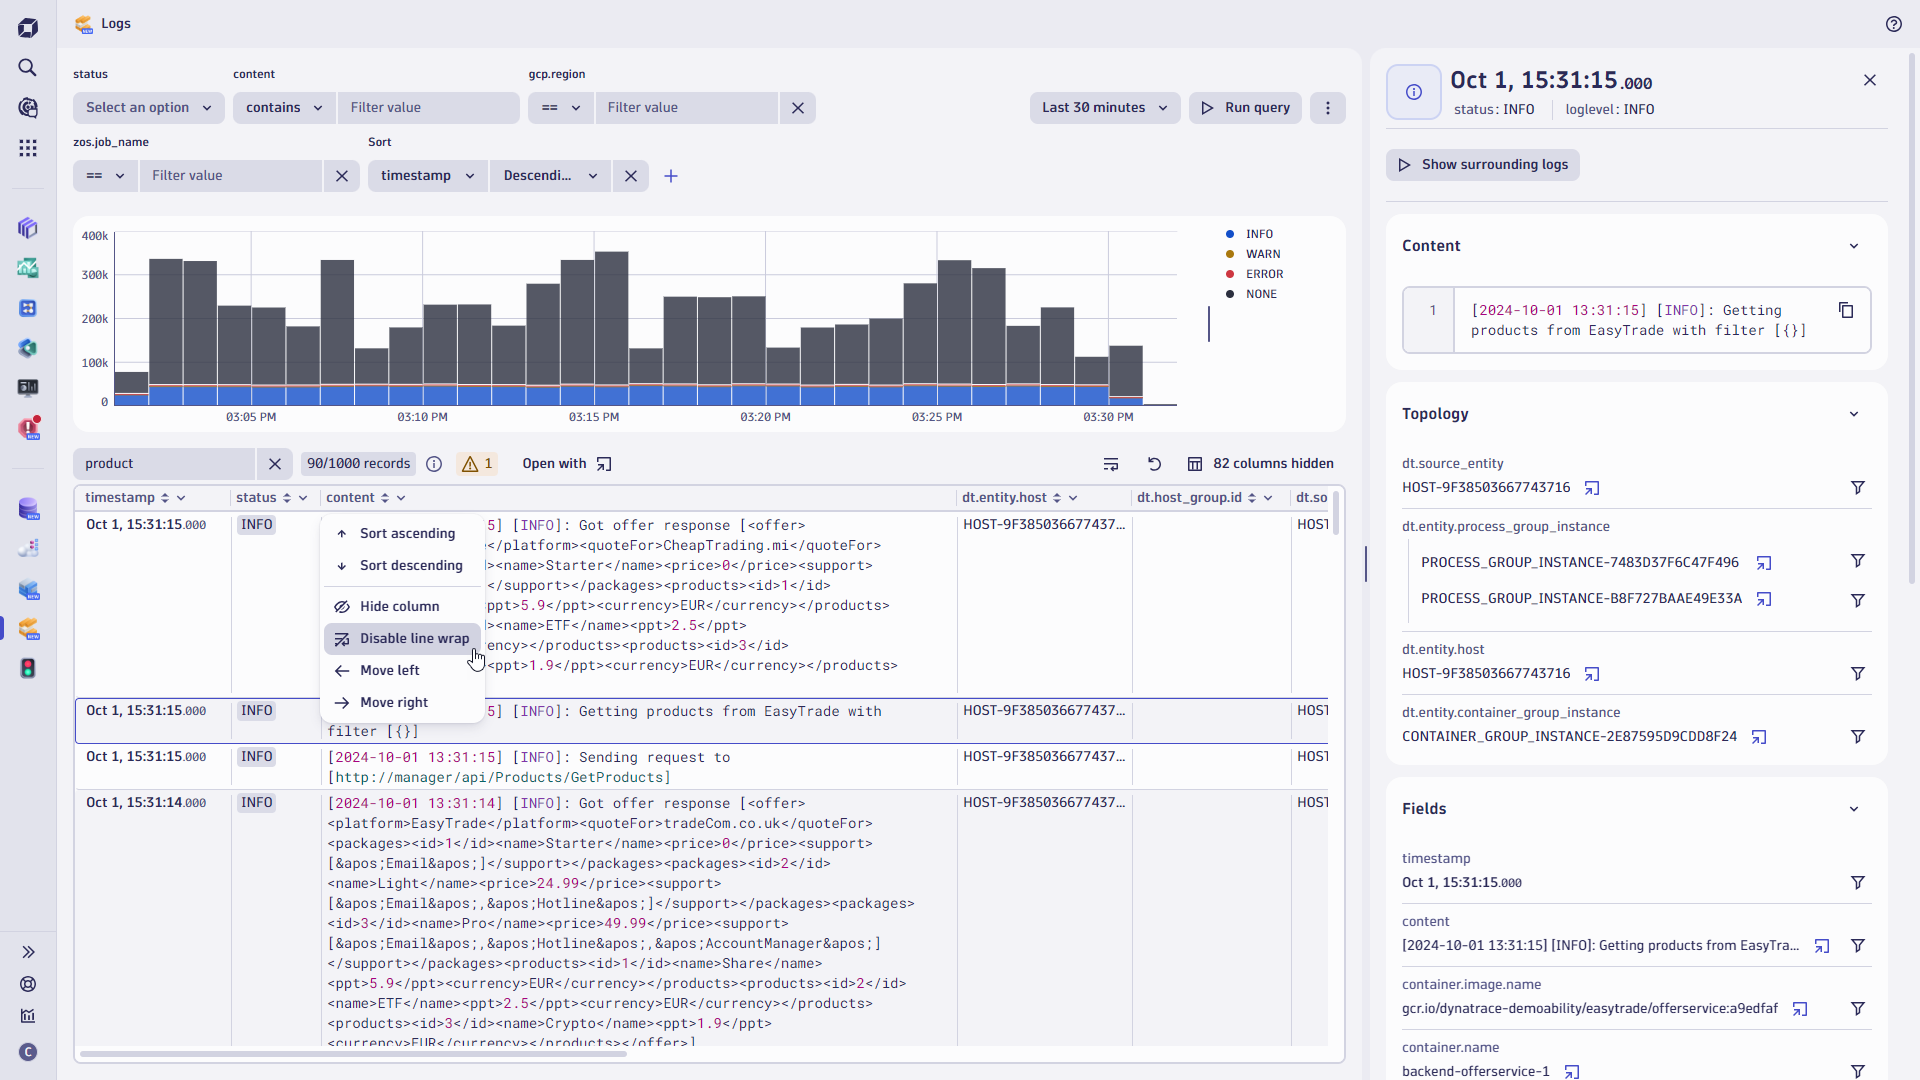The image size is (1920, 1080).
Task: Click the Dynatrace logo at top left
Action: [x=28, y=27]
